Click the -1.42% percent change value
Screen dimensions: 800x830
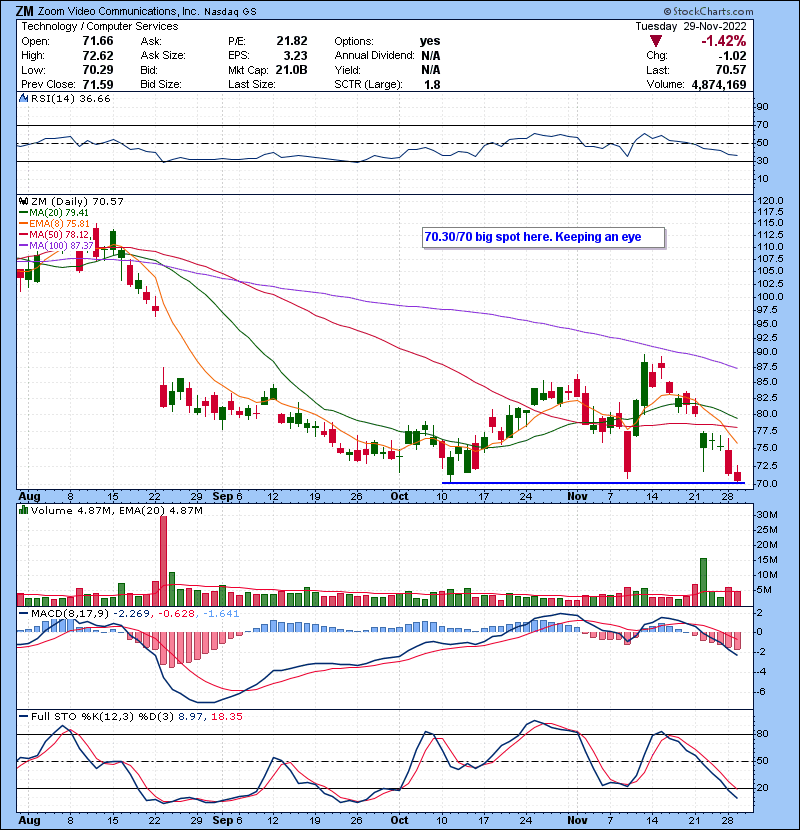point(724,41)
